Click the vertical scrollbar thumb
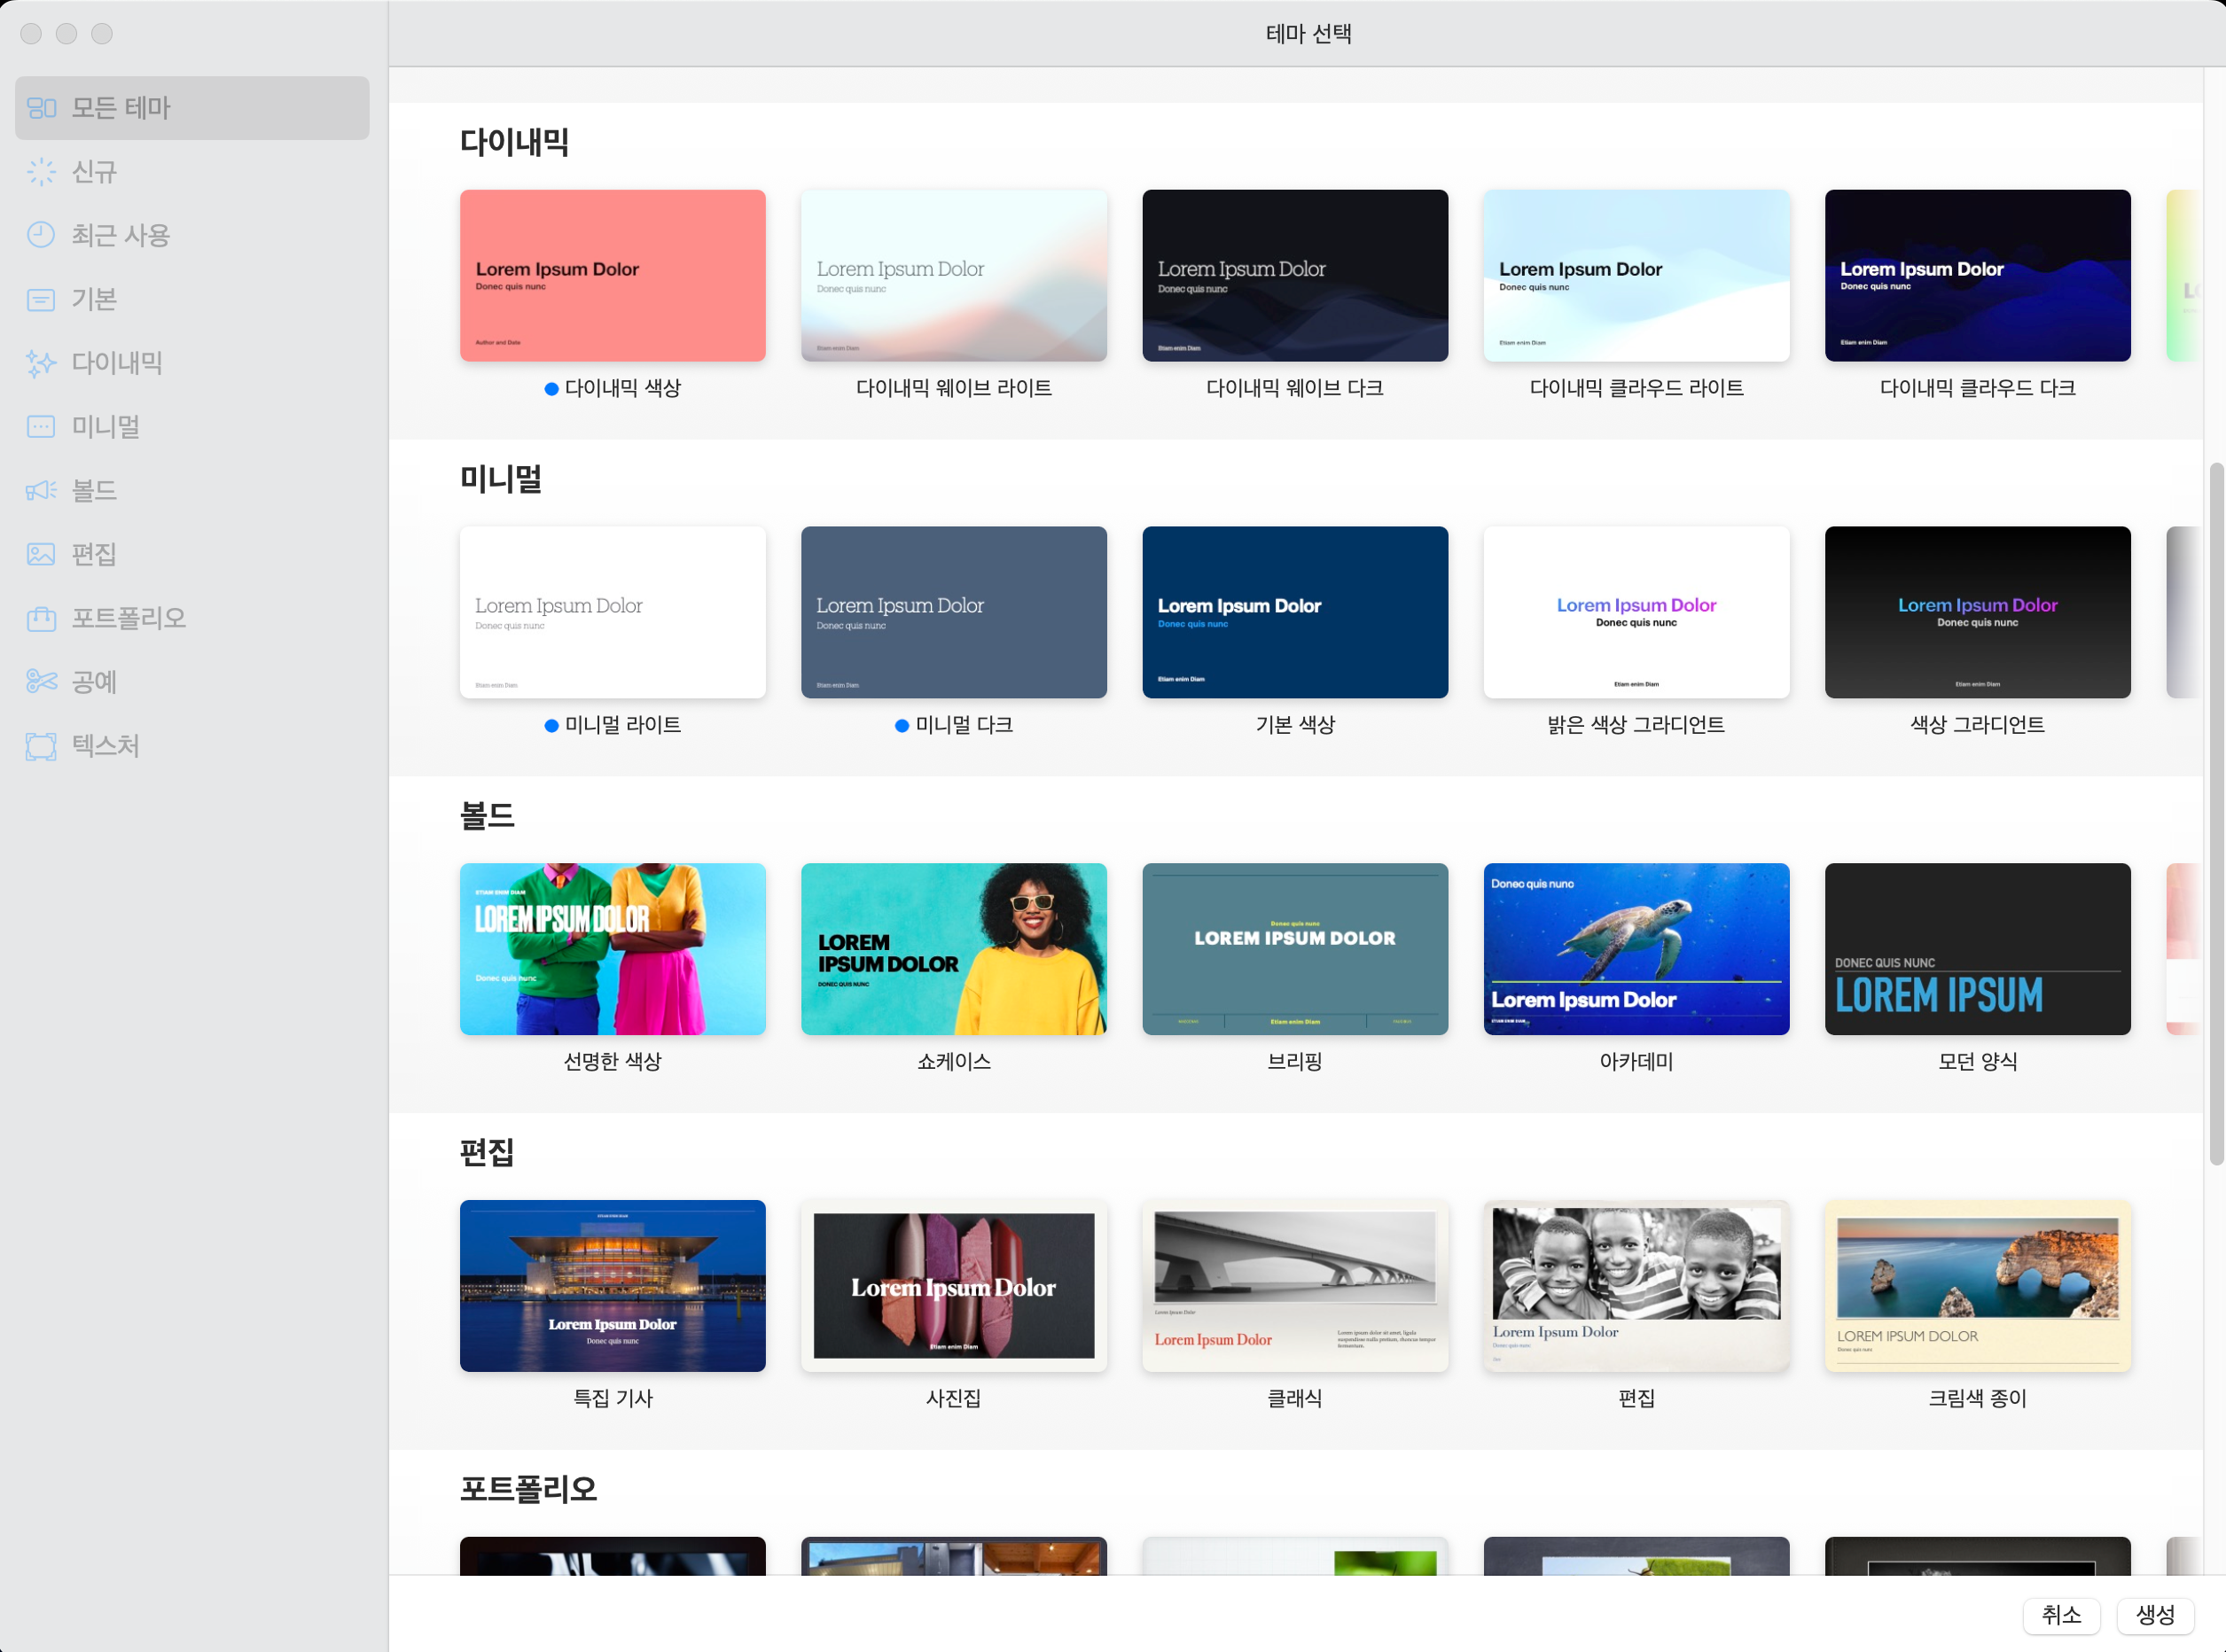The image size is (2226, 1652). (2216, 812)
